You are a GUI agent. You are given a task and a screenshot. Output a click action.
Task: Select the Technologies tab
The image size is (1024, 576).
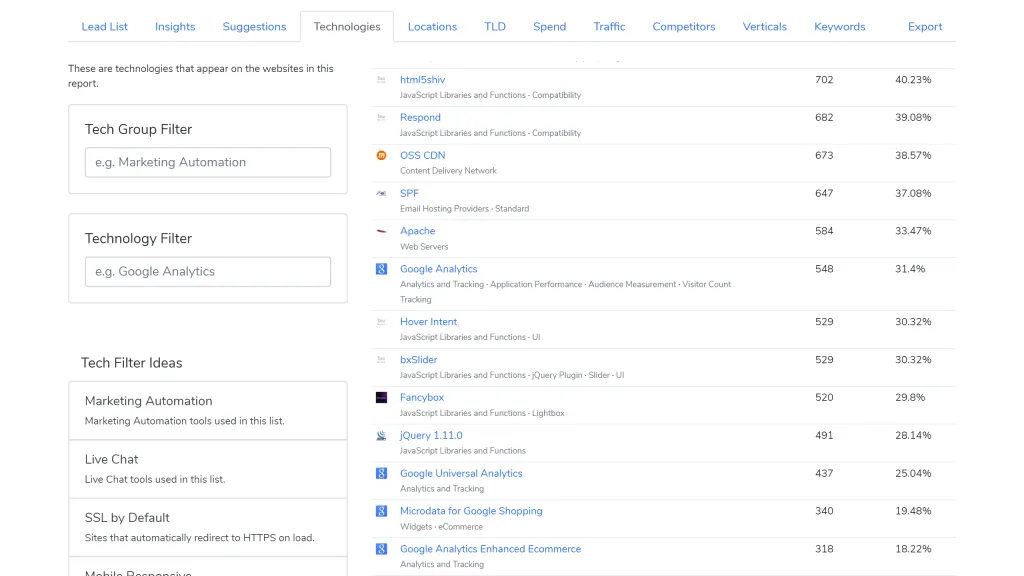click(347, 27)
